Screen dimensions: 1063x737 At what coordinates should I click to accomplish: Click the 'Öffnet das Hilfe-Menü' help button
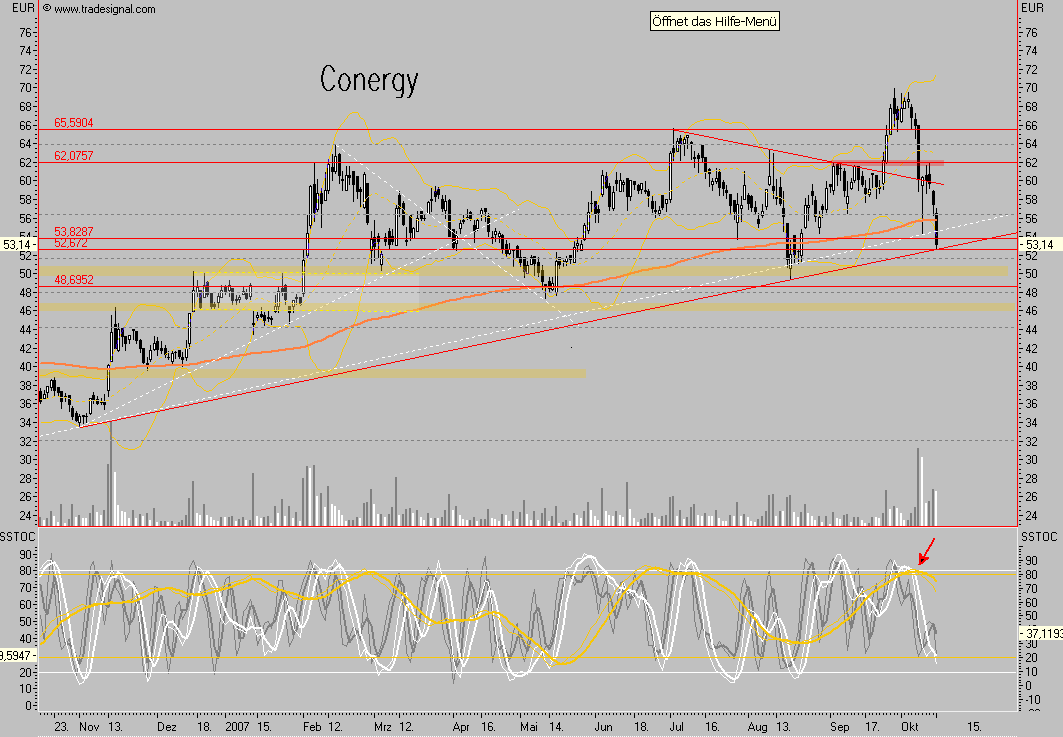(714, 20)
